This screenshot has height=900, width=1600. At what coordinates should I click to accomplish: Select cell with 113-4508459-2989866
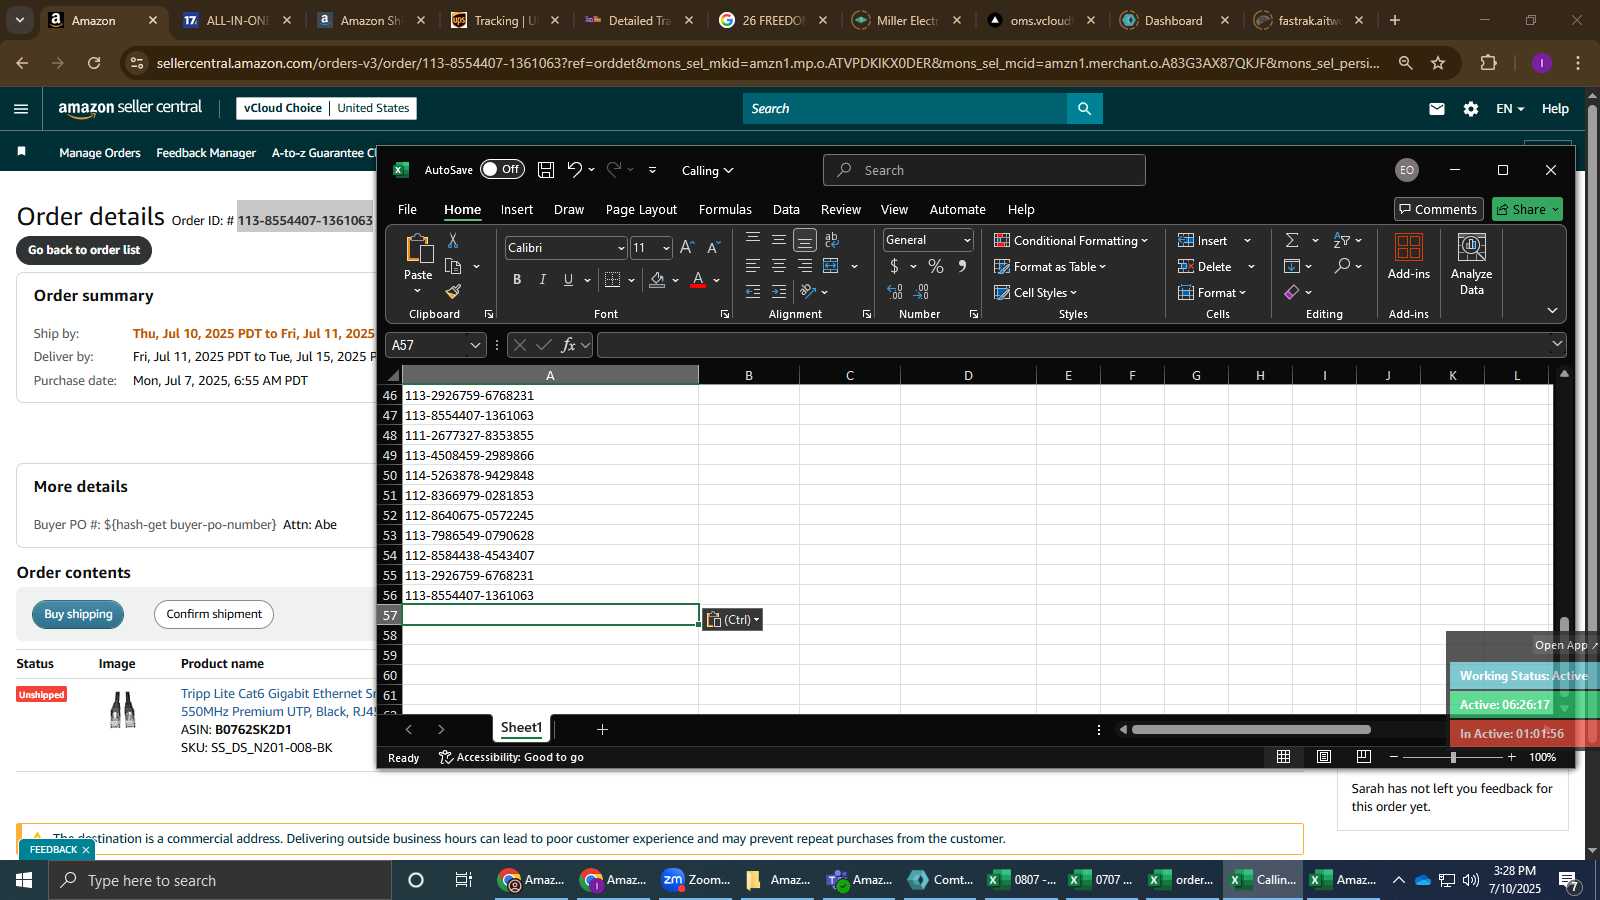pos(550,455)
